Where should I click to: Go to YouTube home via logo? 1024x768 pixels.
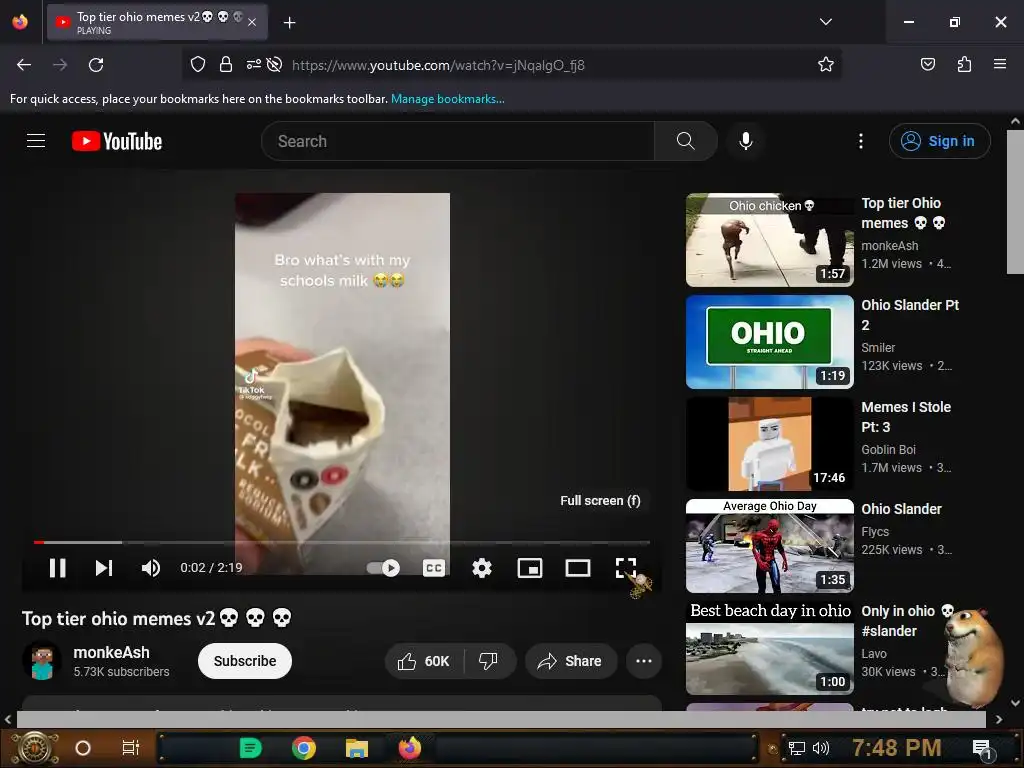tap(117, 141)
